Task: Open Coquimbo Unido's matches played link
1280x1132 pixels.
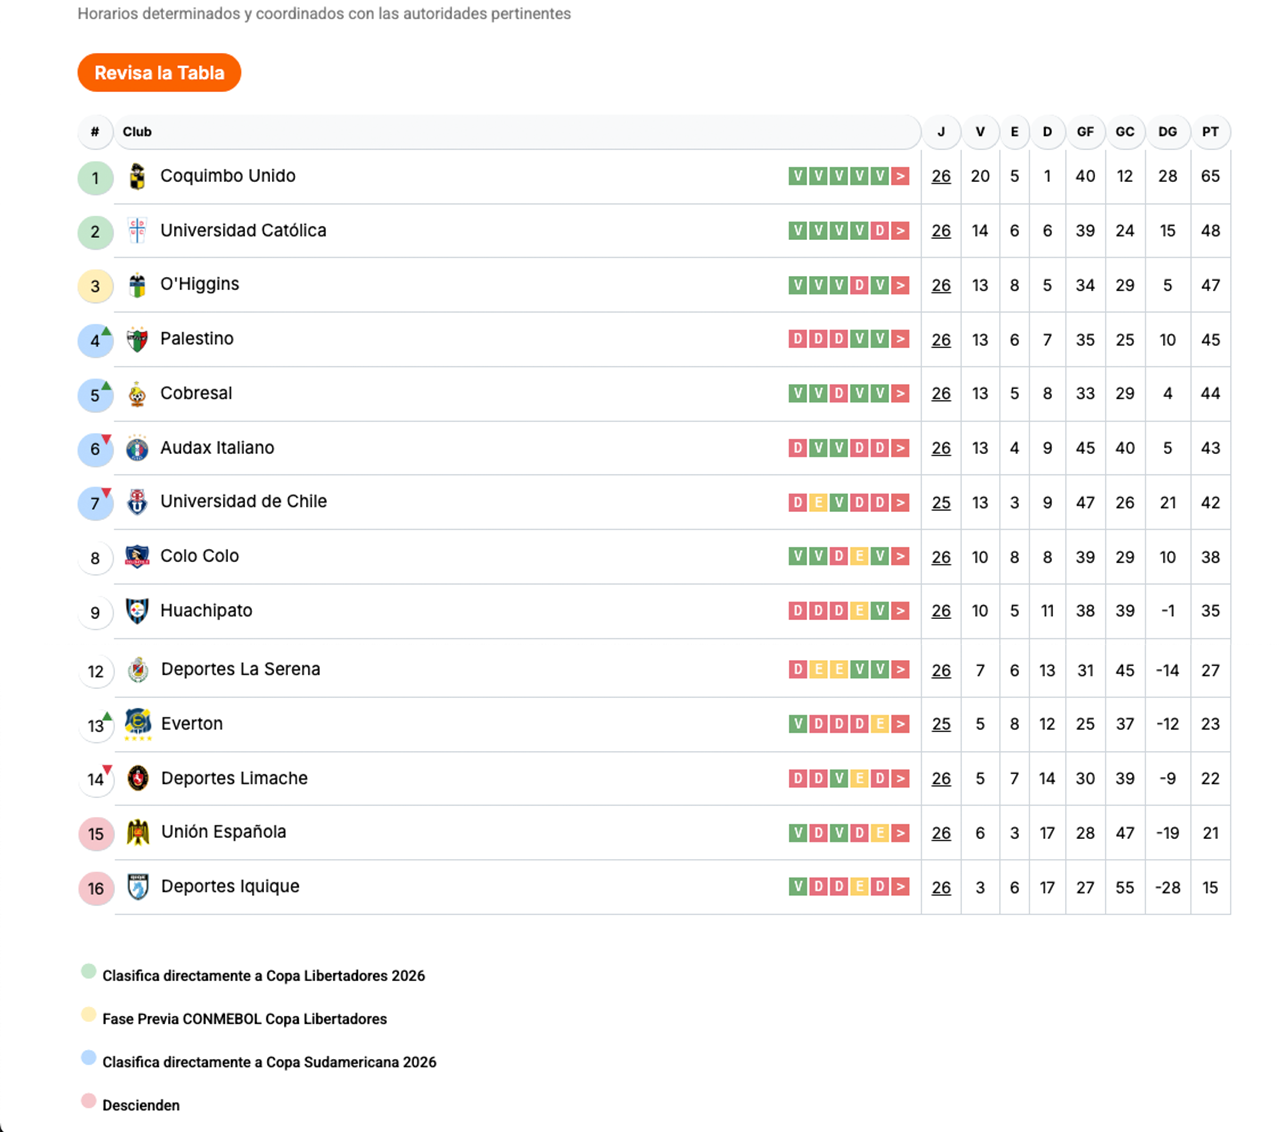Action: click(941, 177)
